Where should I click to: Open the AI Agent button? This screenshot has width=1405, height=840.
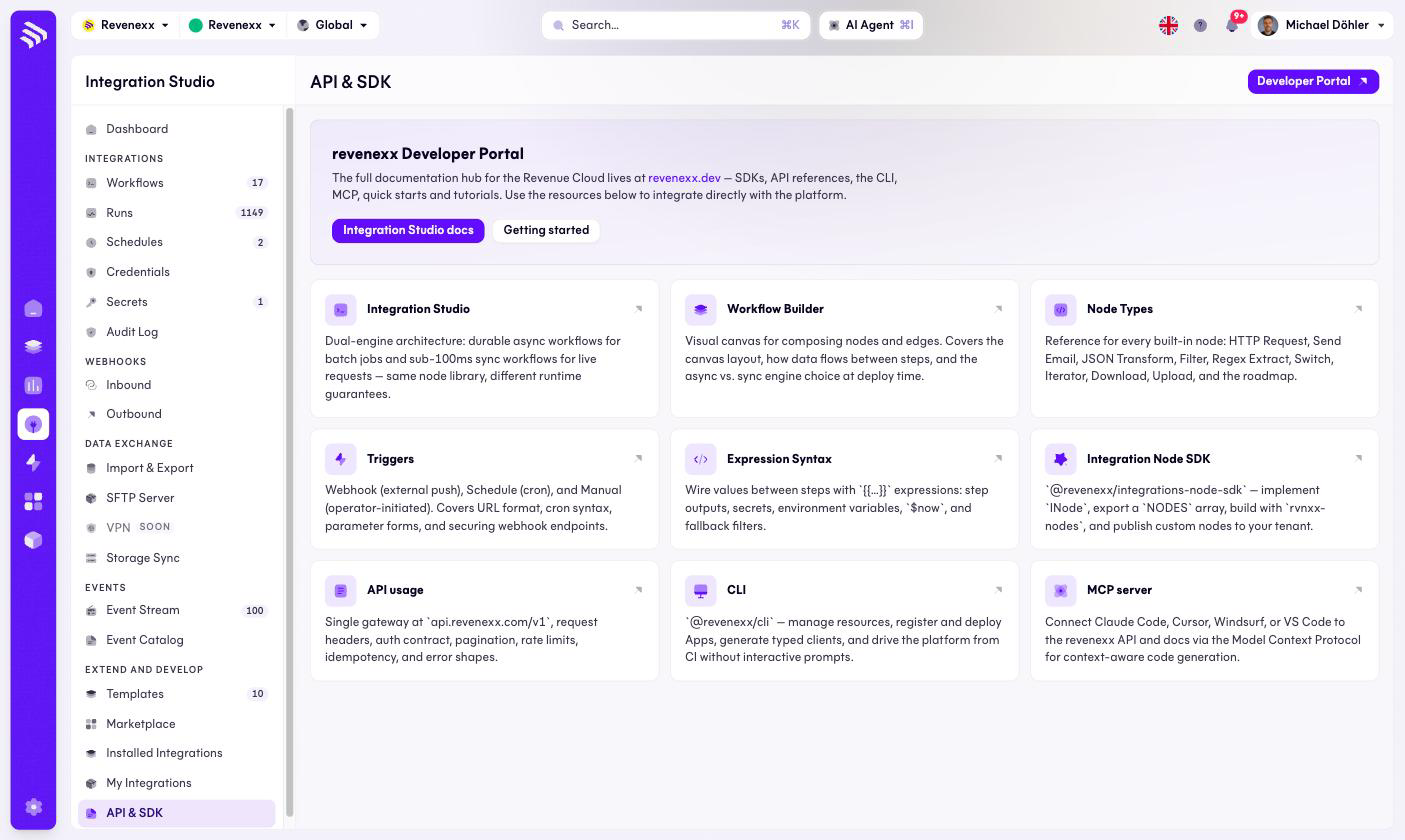871,25
